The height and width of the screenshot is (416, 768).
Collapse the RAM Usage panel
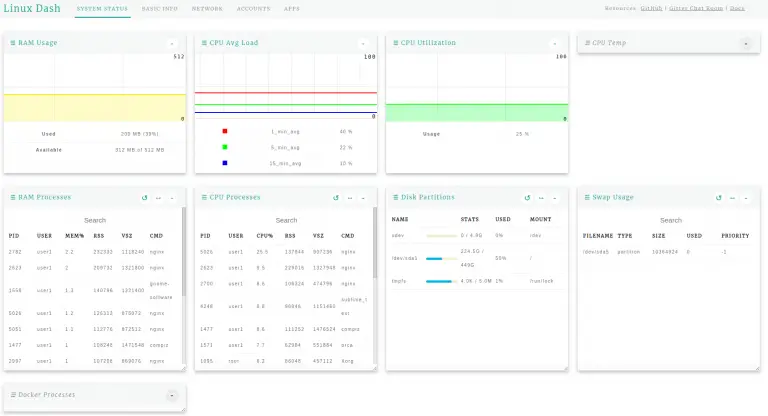pyautogui.click(x=171, y=44)
